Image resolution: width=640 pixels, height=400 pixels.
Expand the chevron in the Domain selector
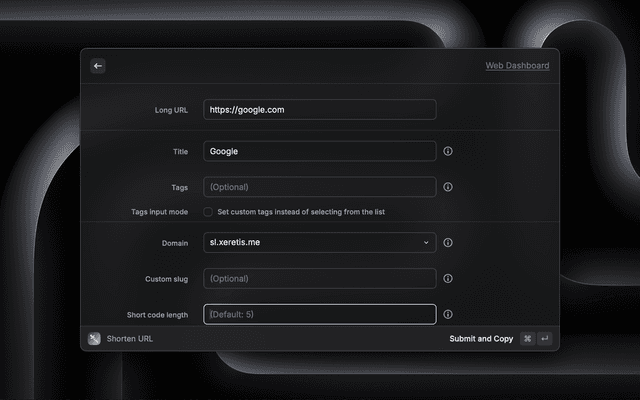tap(426, 242)
